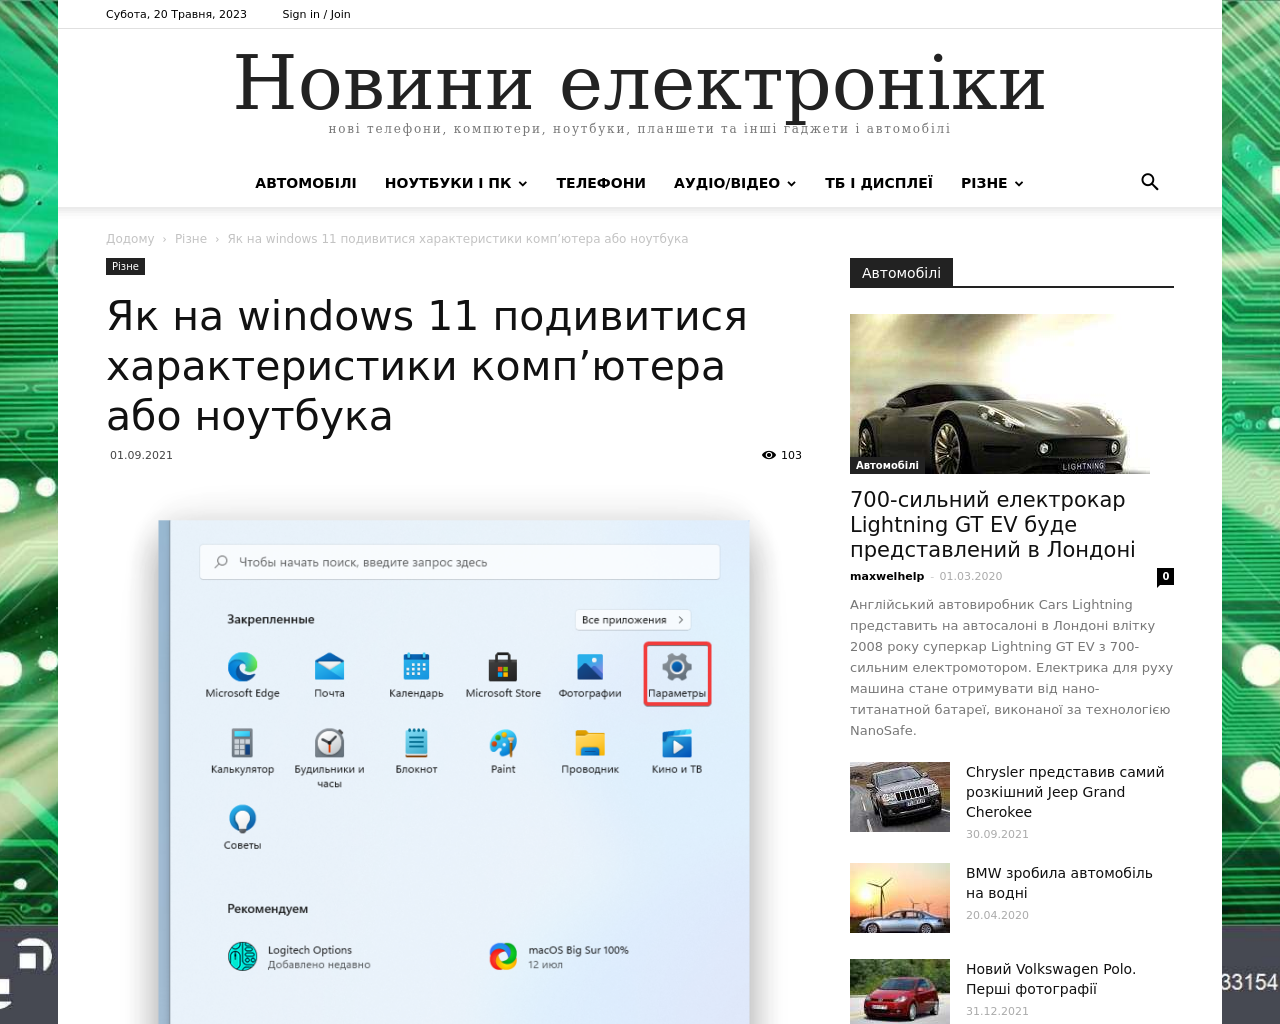Click the Рекомендуем heading text
The height and width of the screenshot is (1024, 1280).
267,909
